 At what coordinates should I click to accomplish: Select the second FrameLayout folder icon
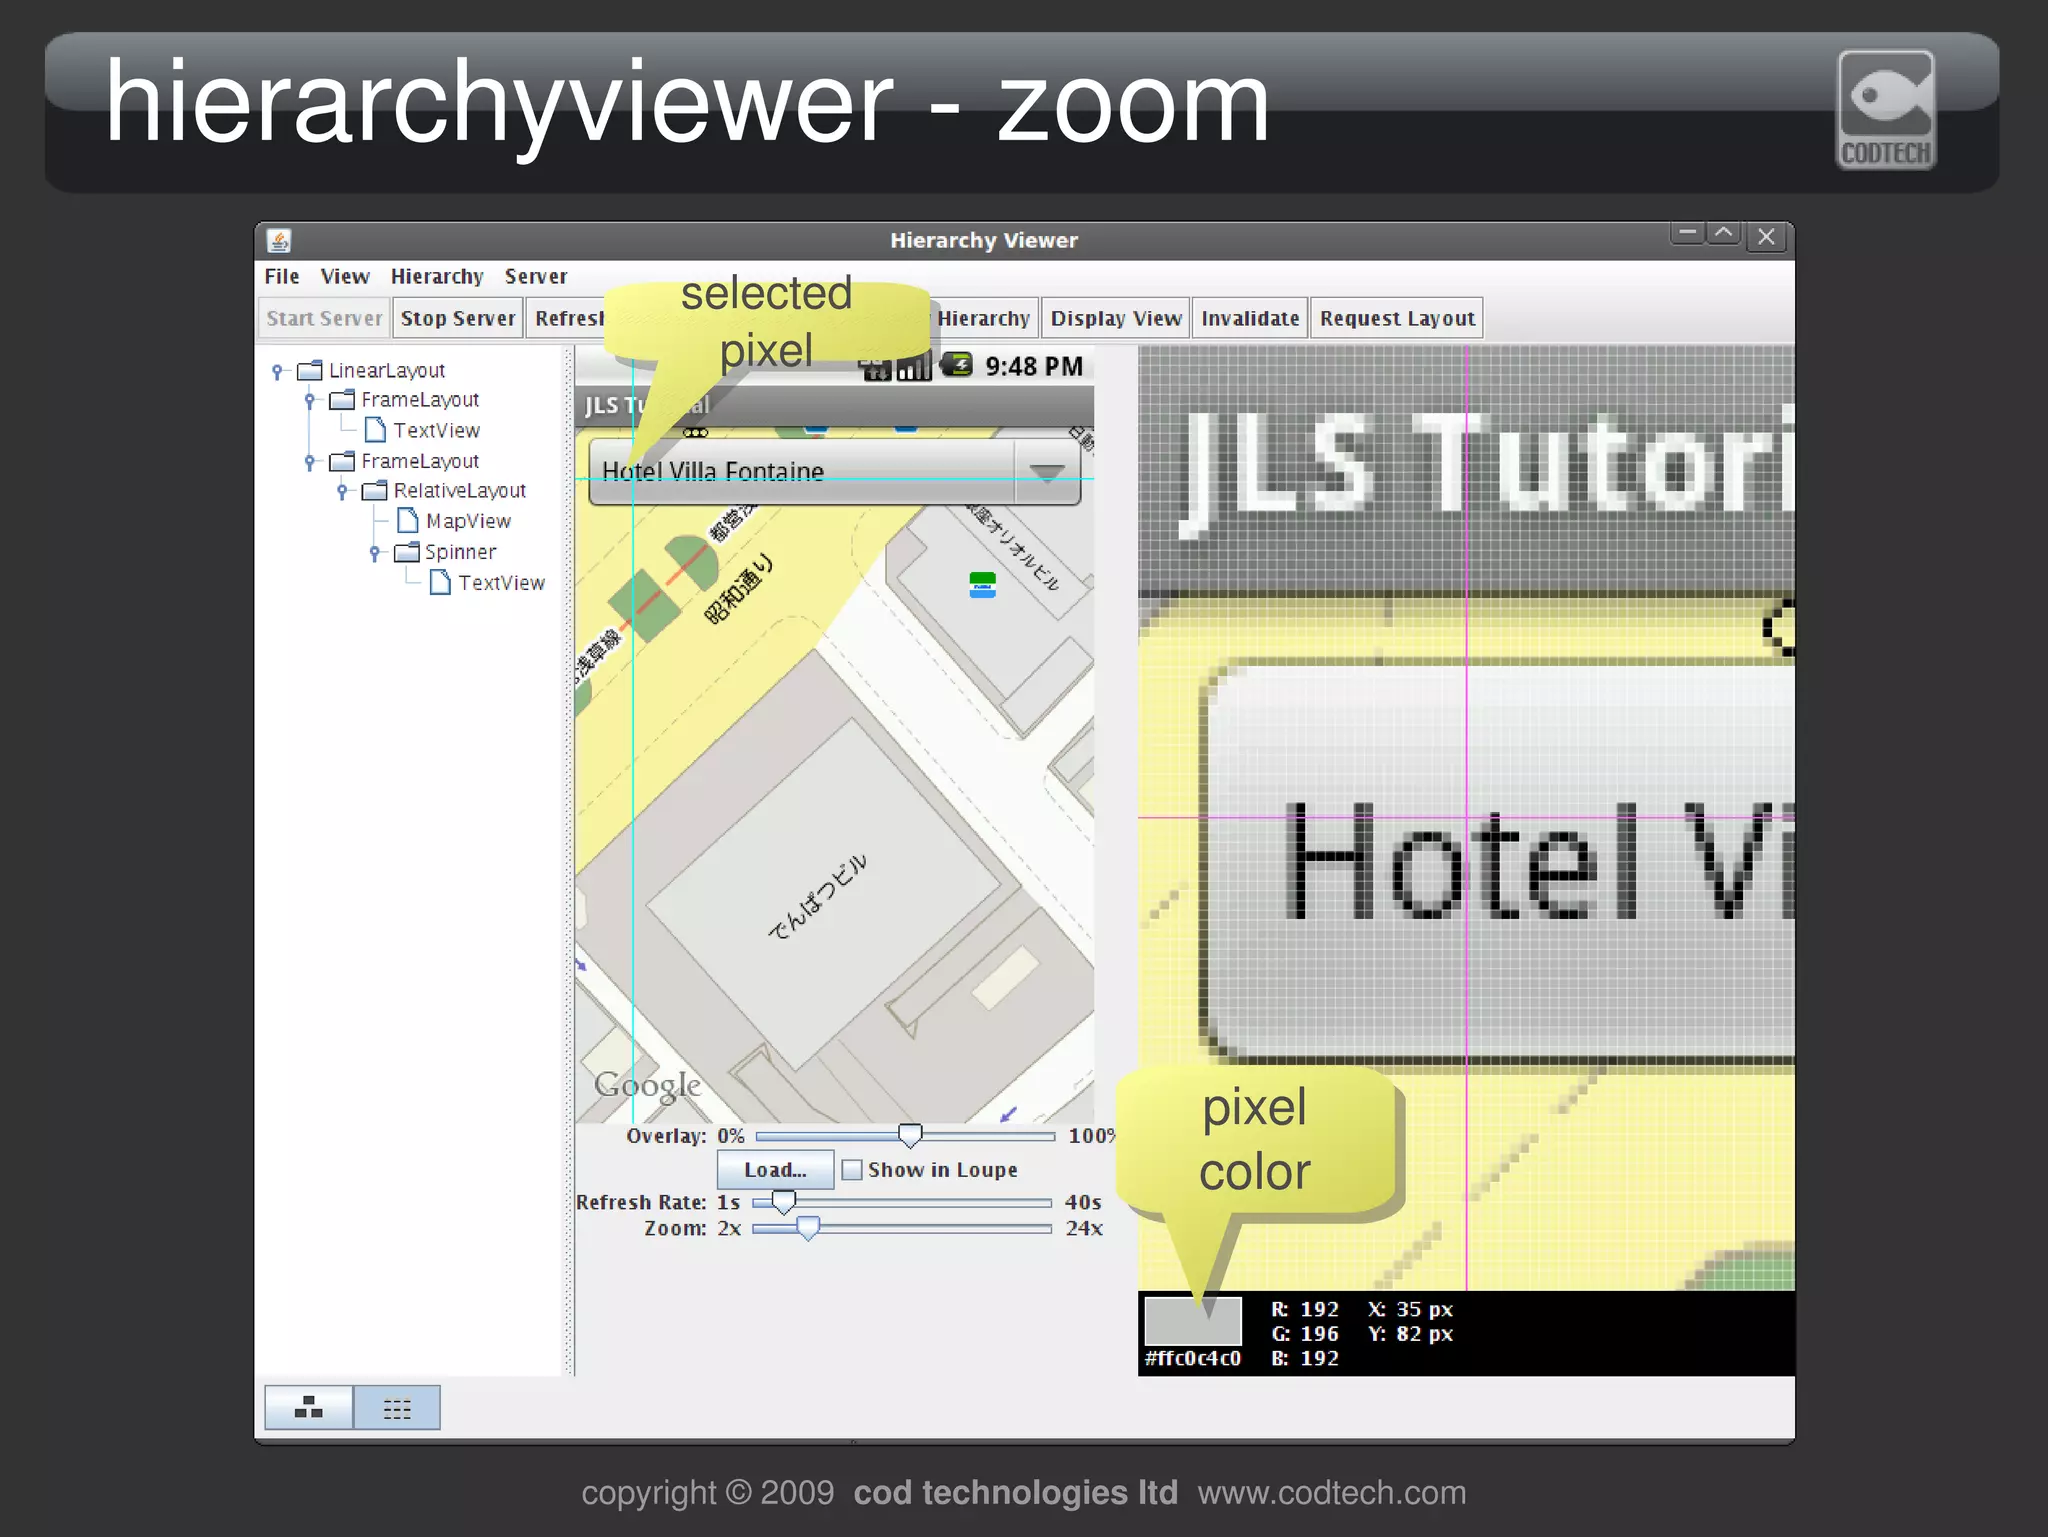click(x=342, y=461)
